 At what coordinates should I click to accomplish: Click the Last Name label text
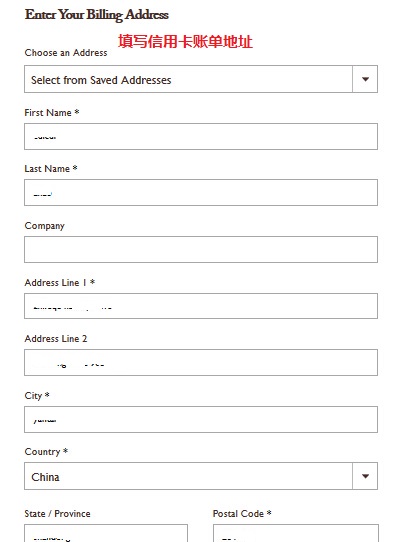click(51, 169)
